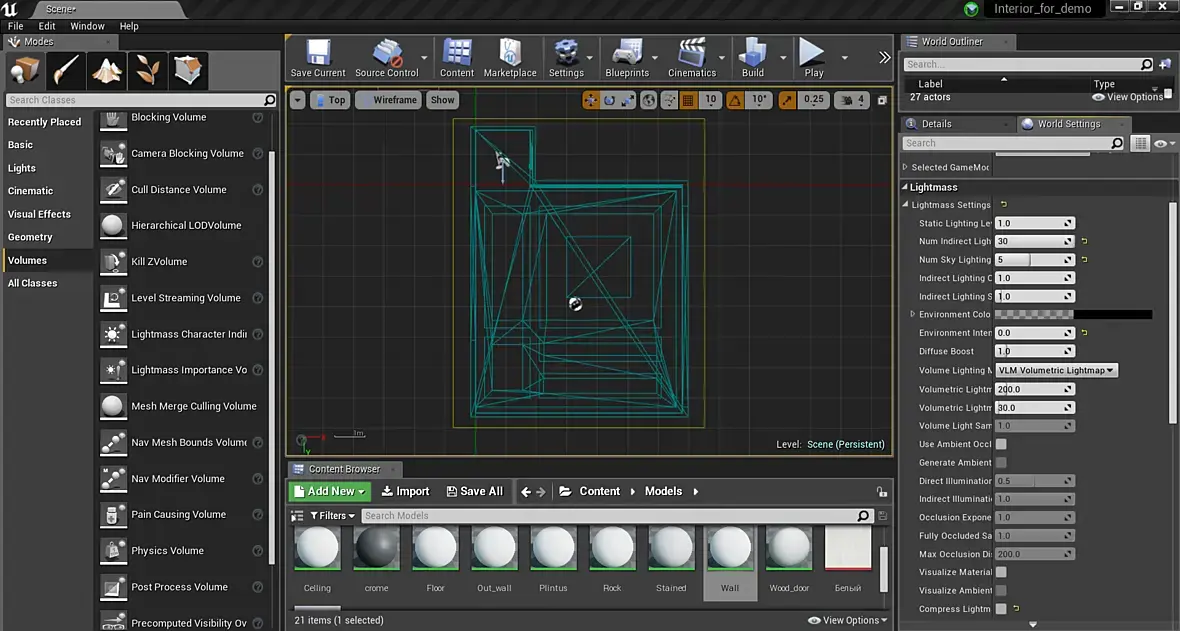Screen dimensions: 1180x631
Task: Collapse the Lightmass section
Action: (x=905, y=187)
